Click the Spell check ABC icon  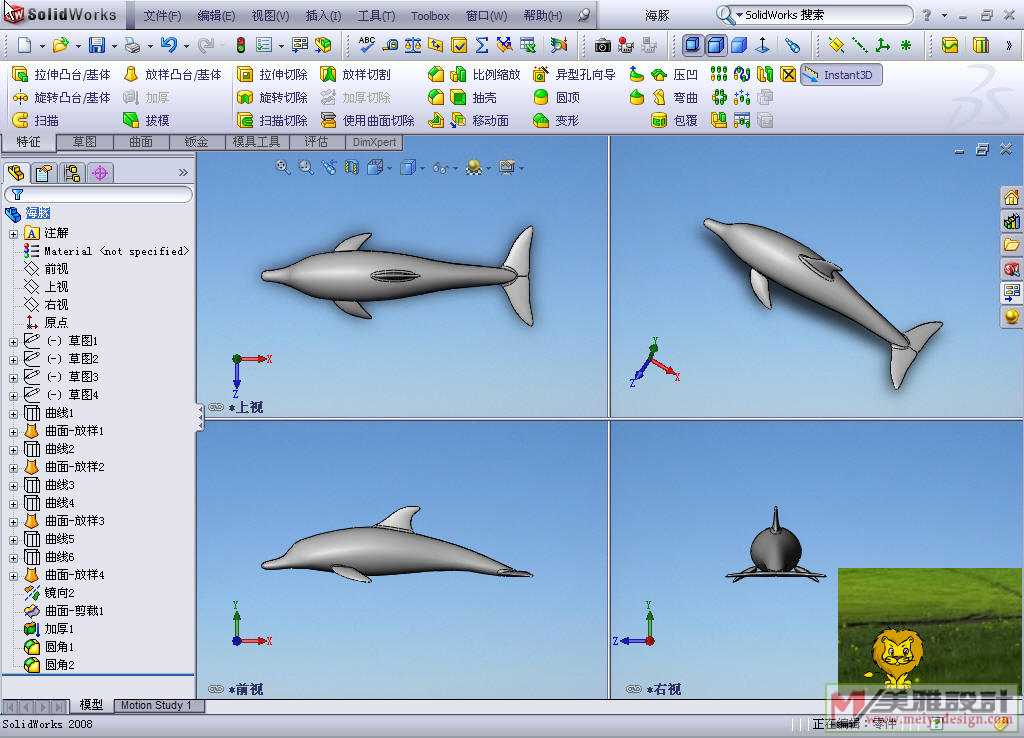coord(367,44)
